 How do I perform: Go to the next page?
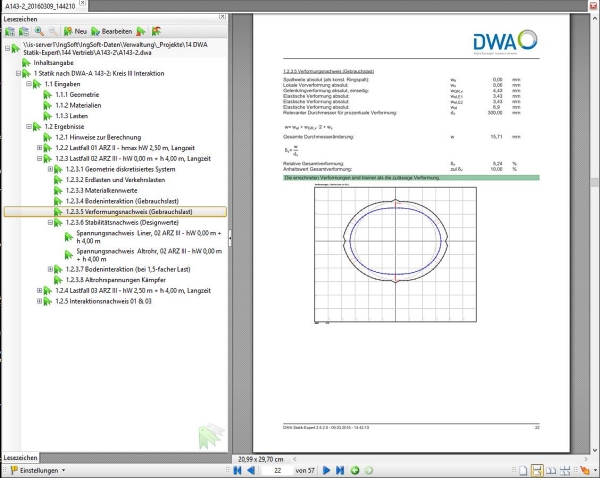326,469
